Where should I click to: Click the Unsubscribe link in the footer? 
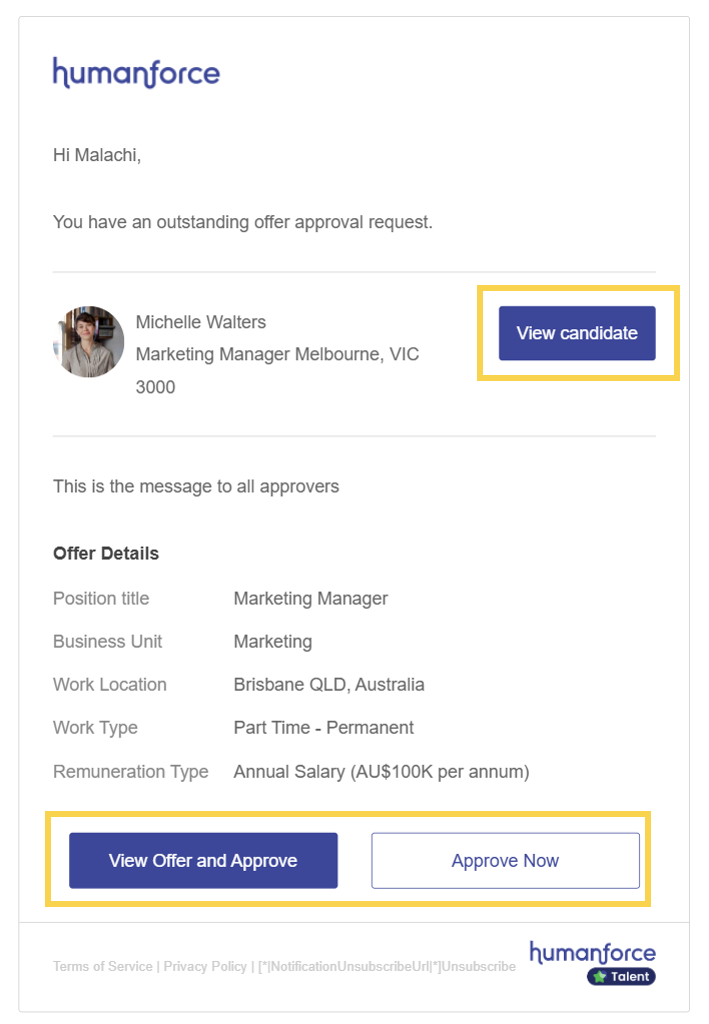(x=479, y=967)
